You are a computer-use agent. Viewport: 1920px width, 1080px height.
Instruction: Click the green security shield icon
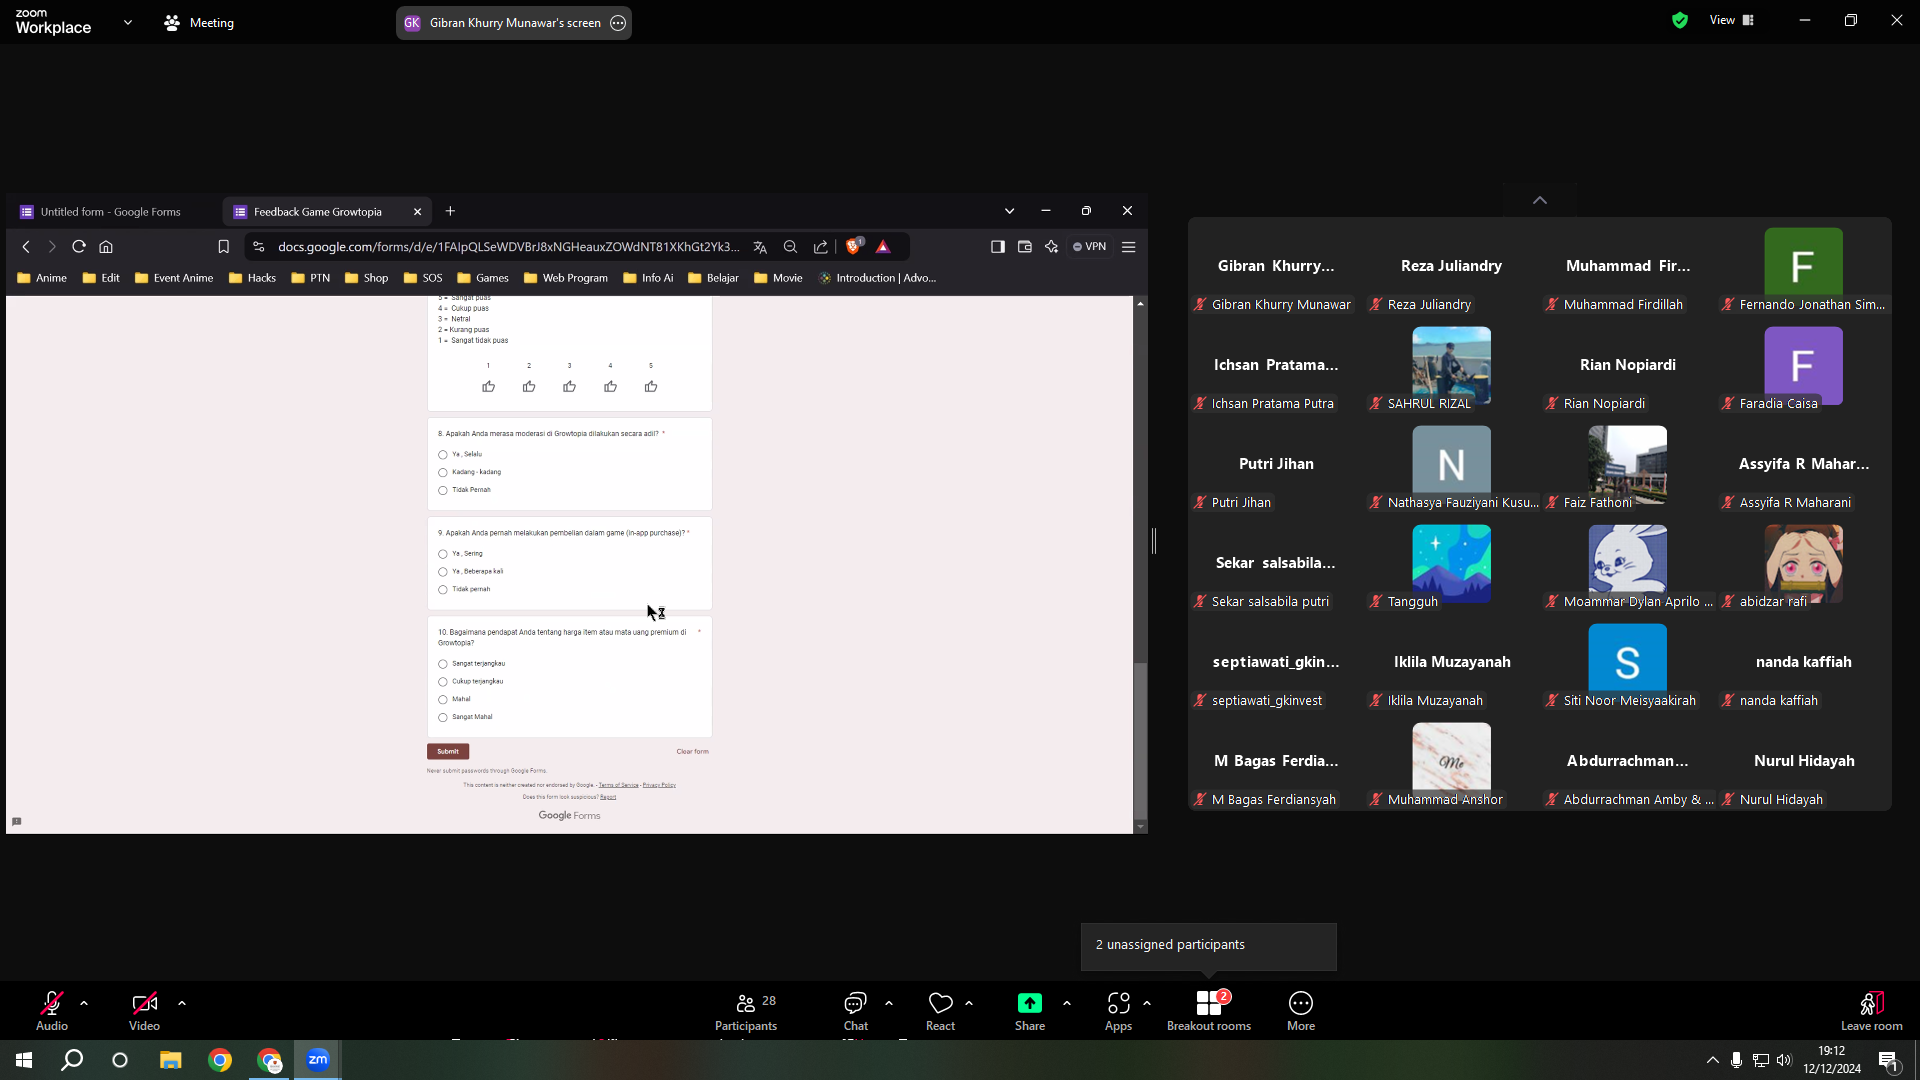pyautogui.click(x=1680, y=20)
